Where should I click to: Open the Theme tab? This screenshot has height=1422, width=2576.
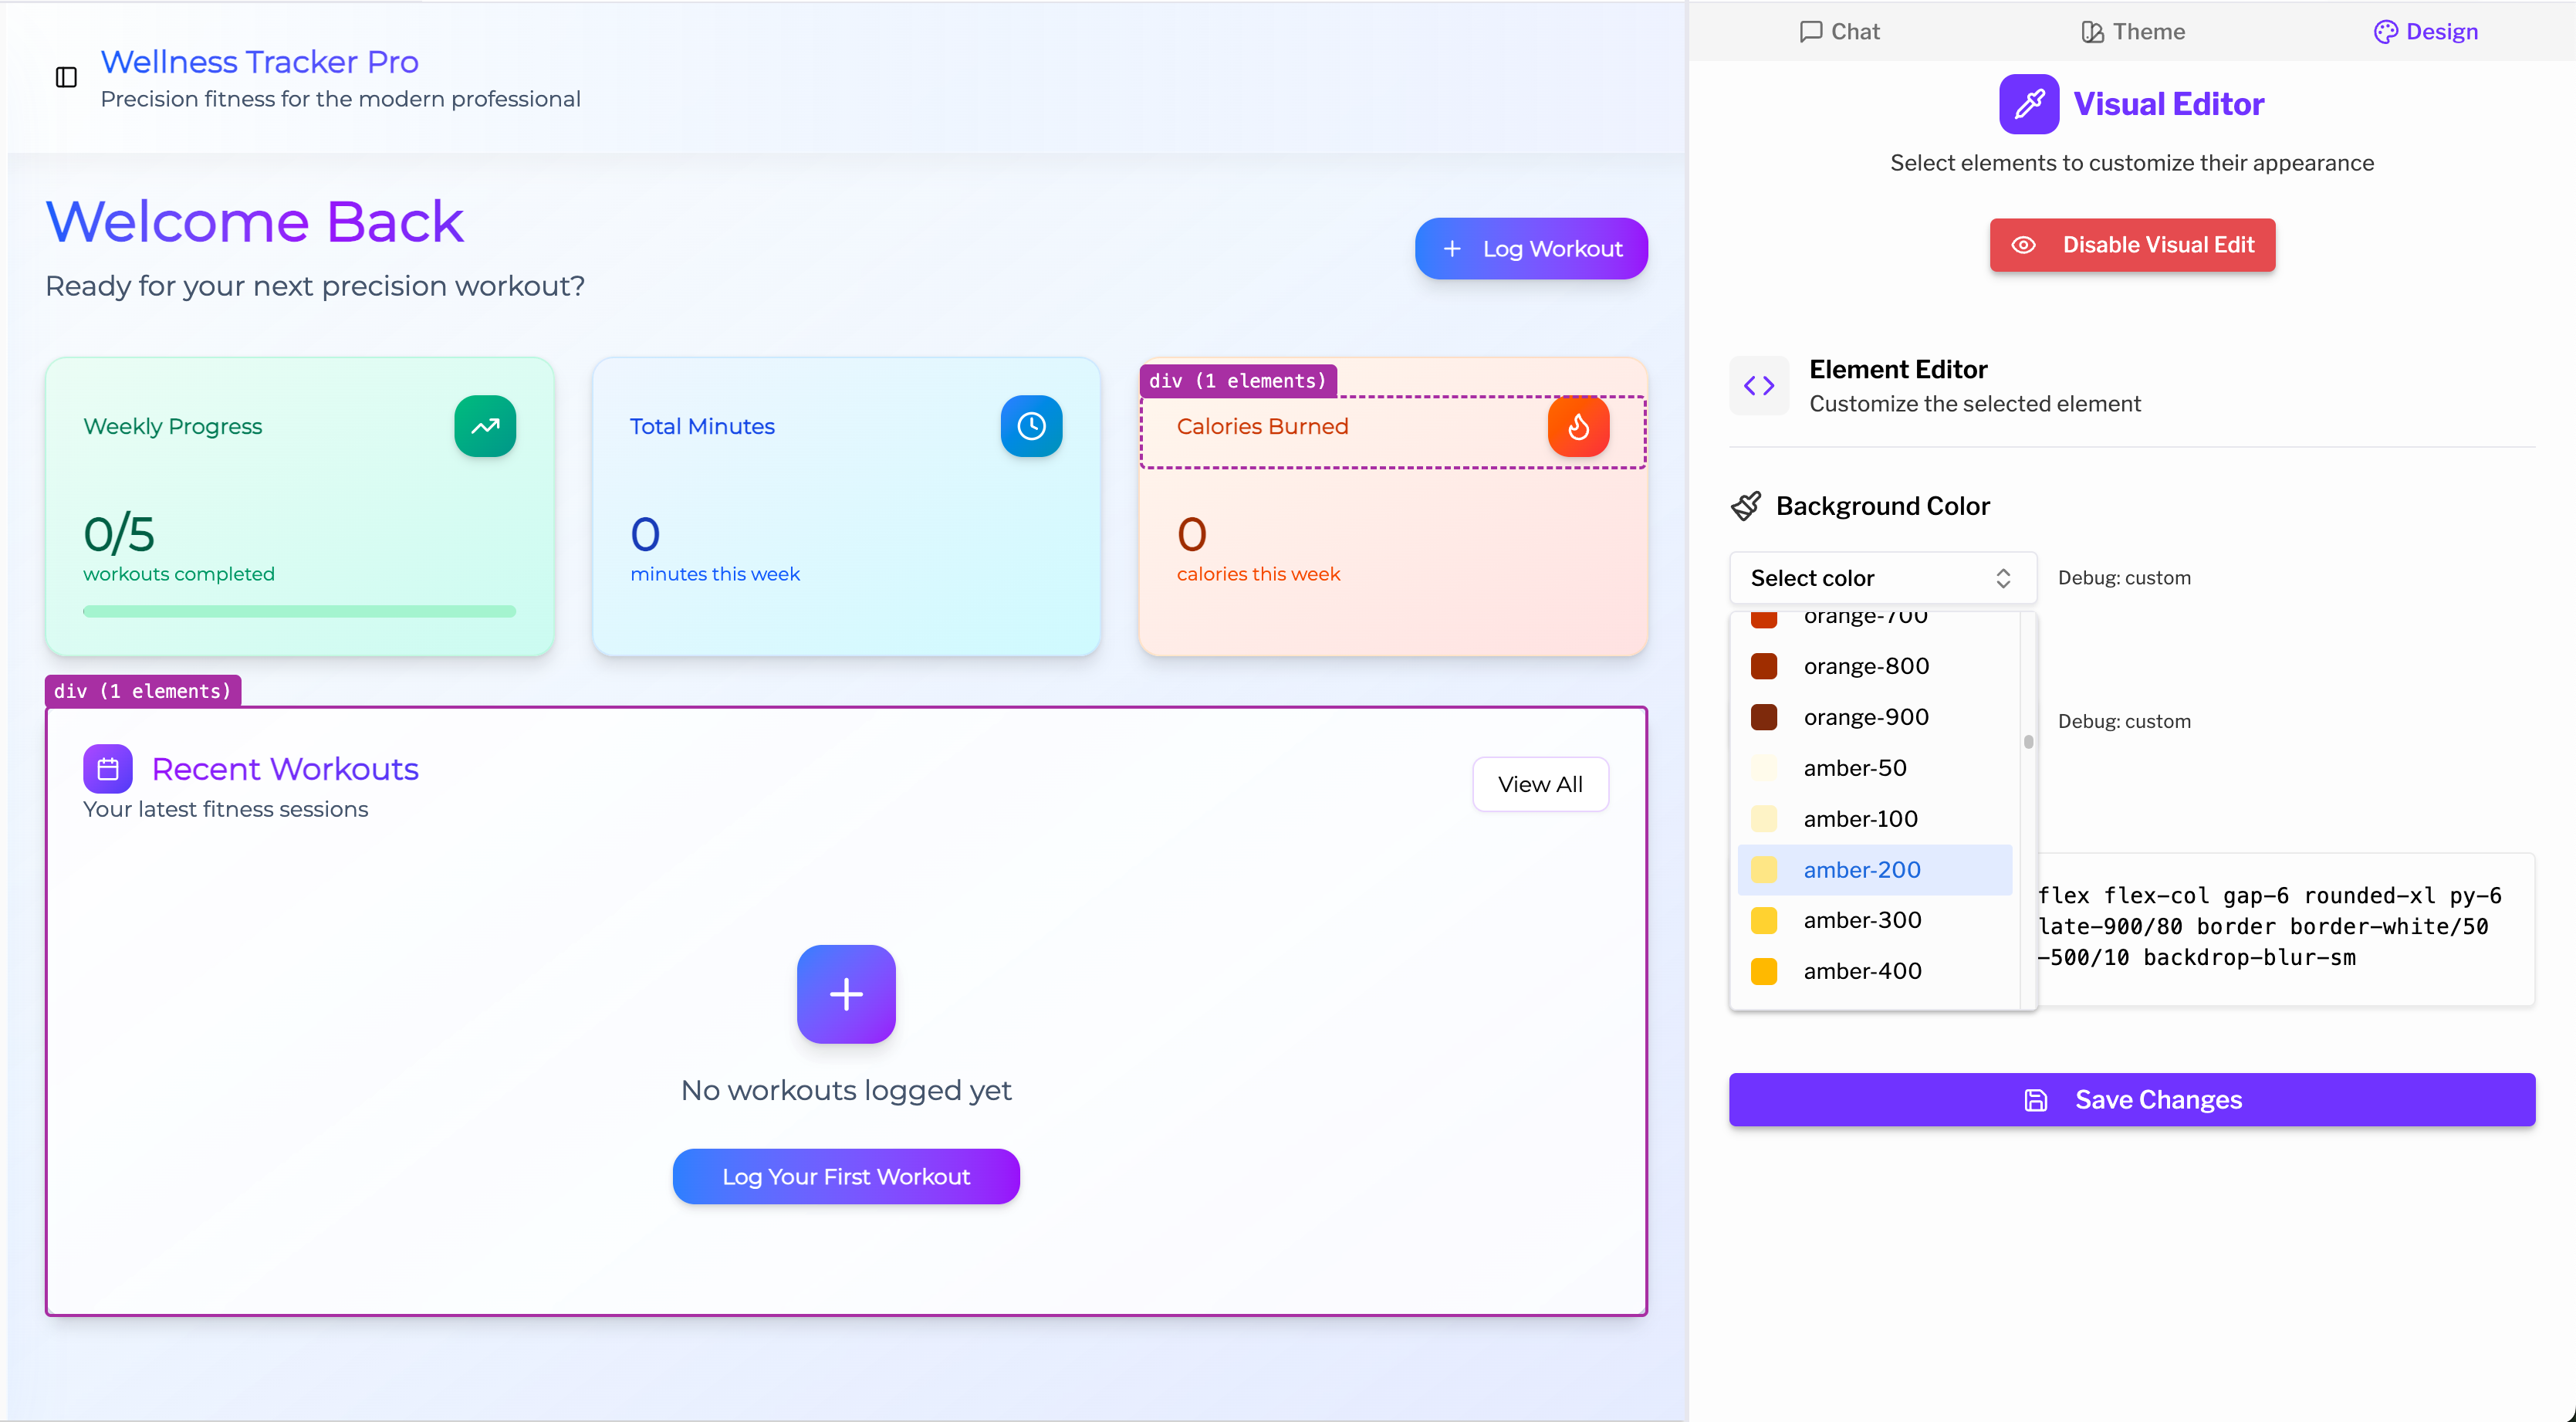coord(2132,31)
